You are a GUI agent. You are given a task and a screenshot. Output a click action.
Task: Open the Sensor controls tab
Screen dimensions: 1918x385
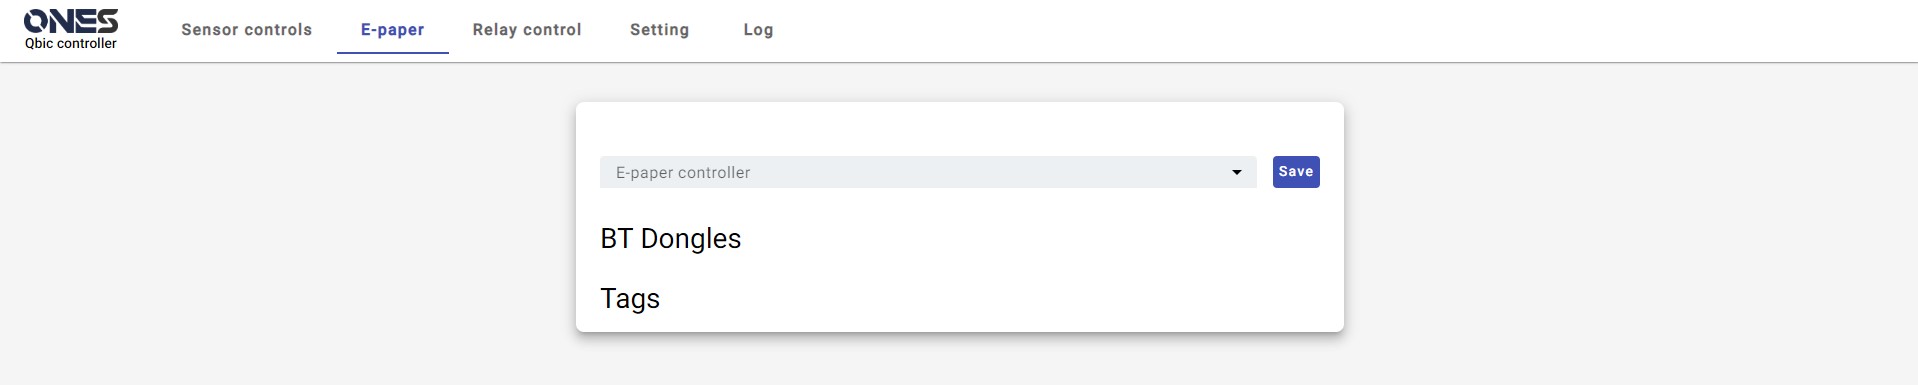click(x=247, y=30)
